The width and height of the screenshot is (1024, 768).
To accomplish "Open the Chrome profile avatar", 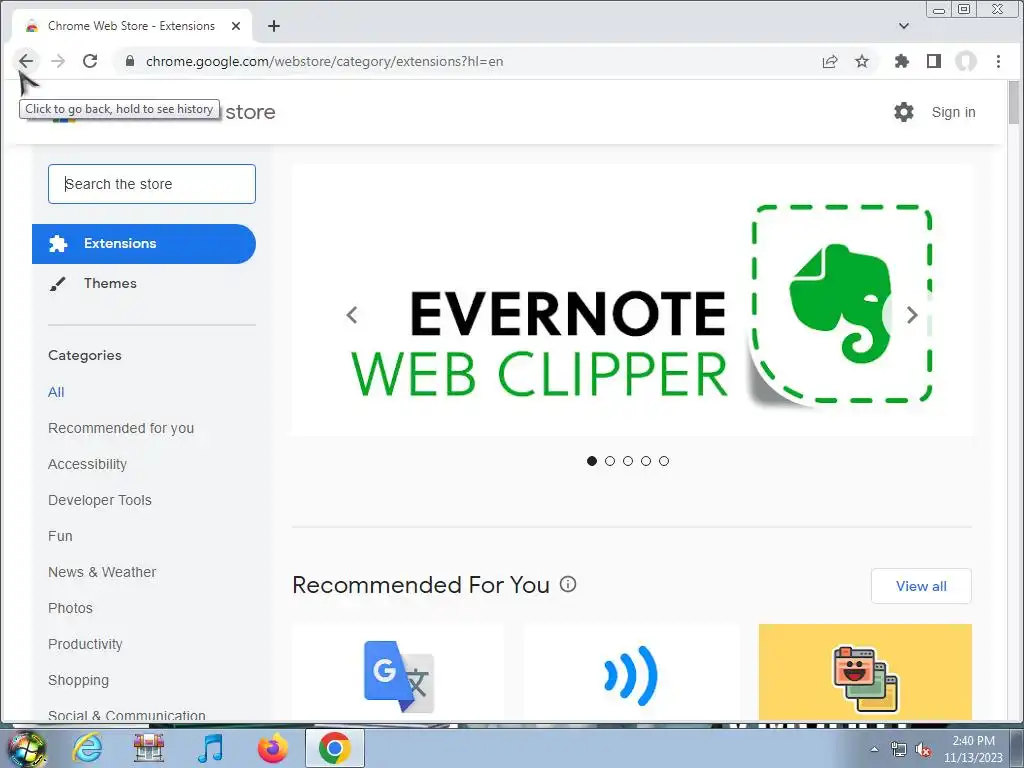I will point(966,61).
